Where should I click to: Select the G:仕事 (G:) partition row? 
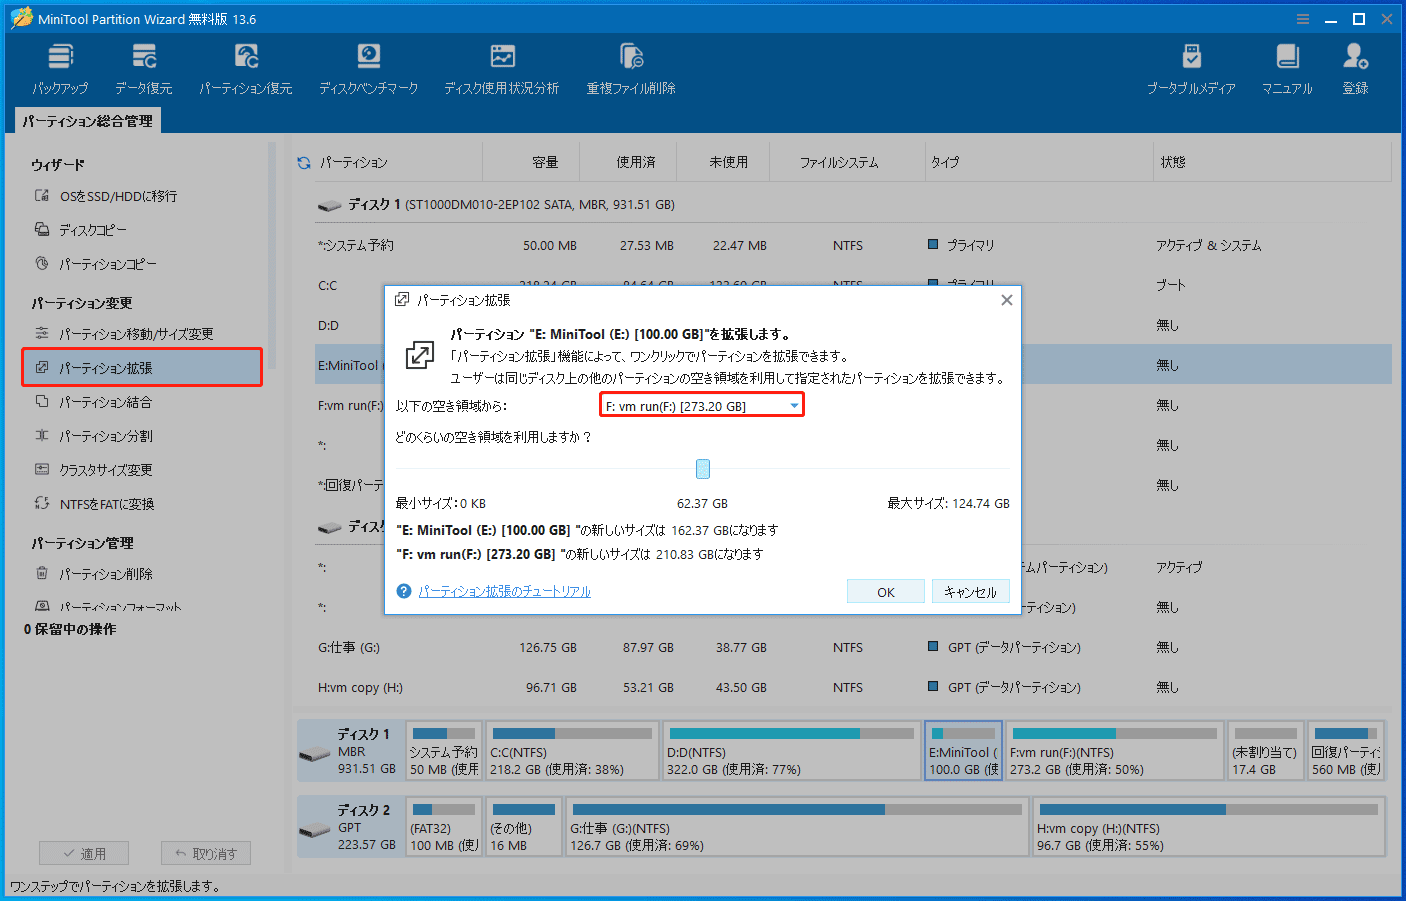(853, 647)
